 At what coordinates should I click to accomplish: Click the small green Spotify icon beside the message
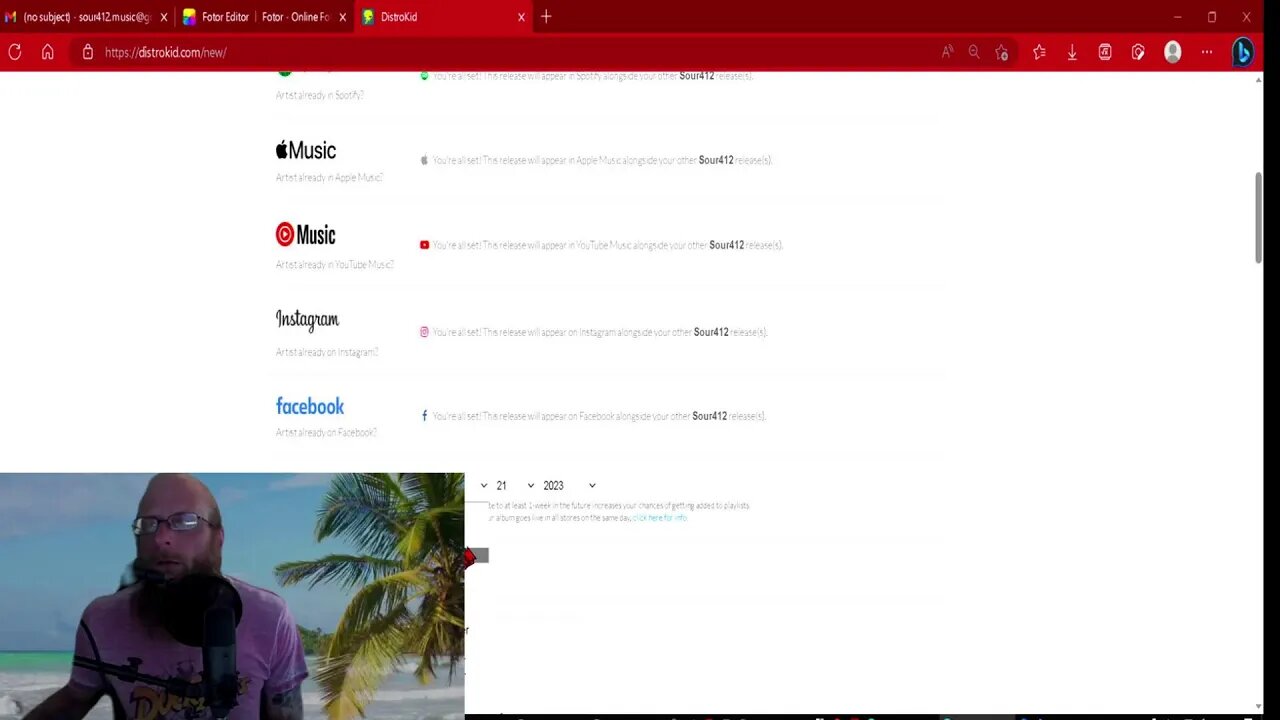tap(424, 76)
